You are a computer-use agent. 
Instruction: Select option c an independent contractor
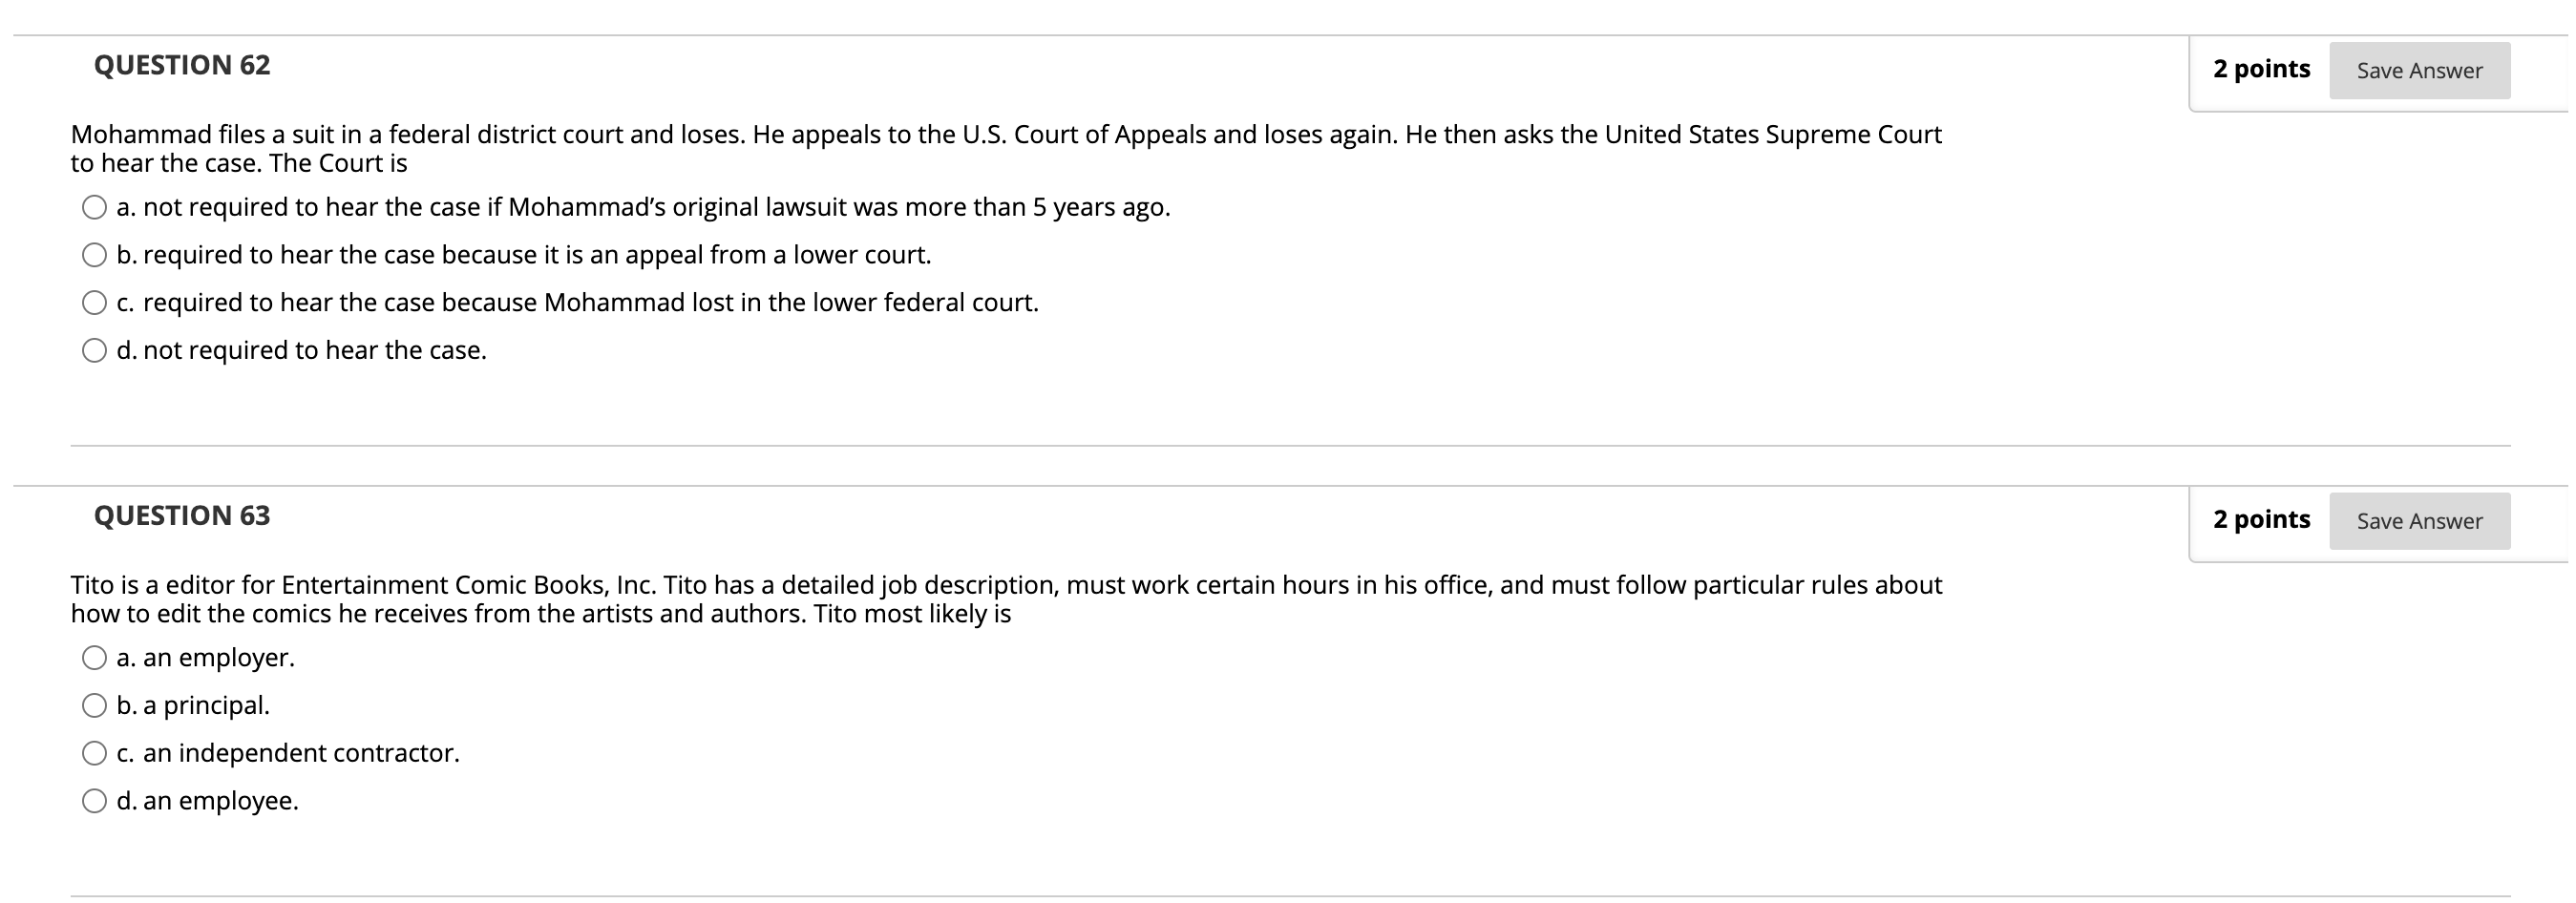(93, 752)
